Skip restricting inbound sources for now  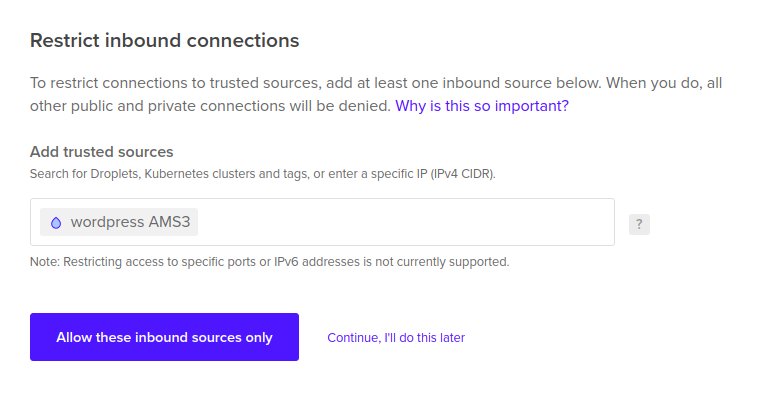coord(396,337)
